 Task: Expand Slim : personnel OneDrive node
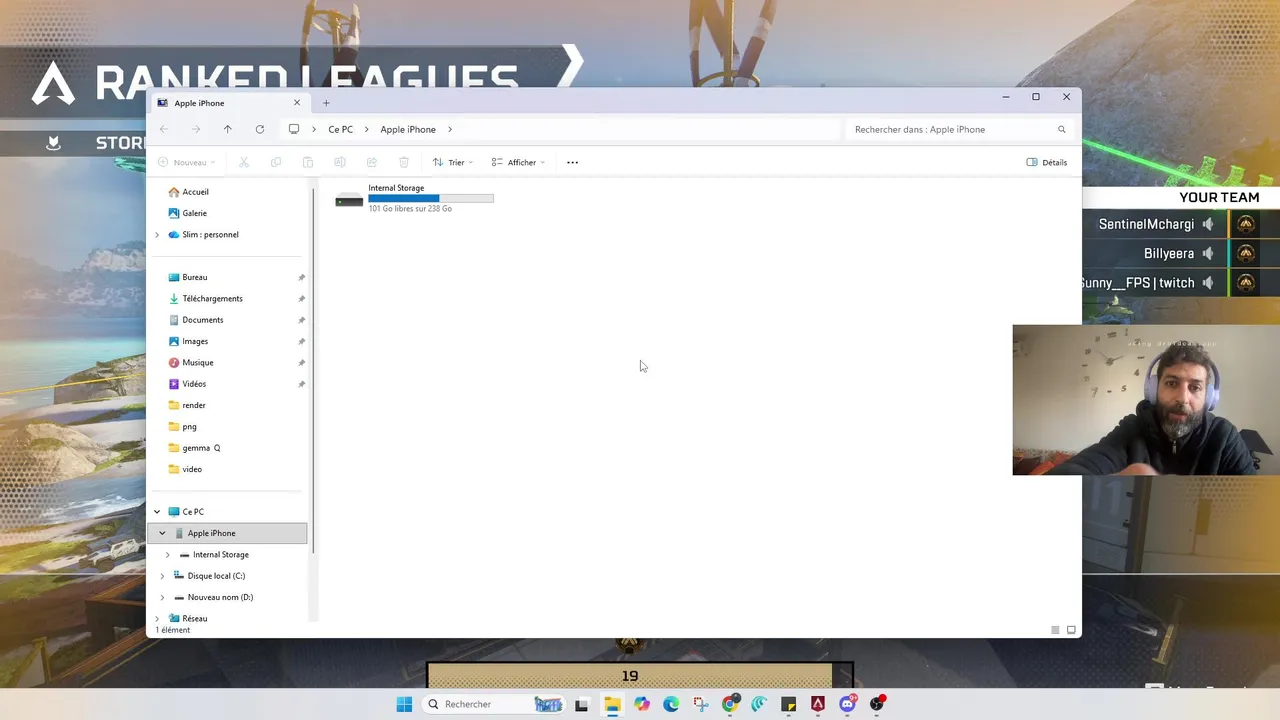(x=156, y=235)
